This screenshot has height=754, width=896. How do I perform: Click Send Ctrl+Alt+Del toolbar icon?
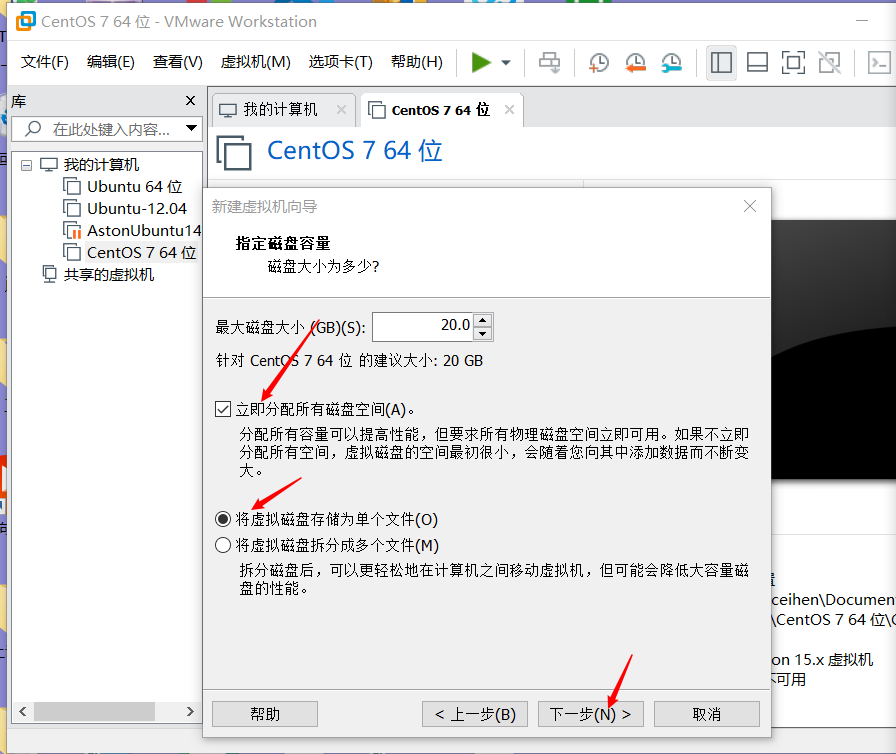coord(550,62)
